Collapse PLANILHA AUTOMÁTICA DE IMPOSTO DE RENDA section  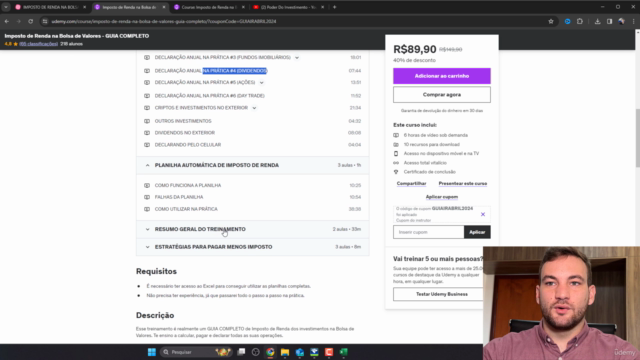click(x=253, y=165)
